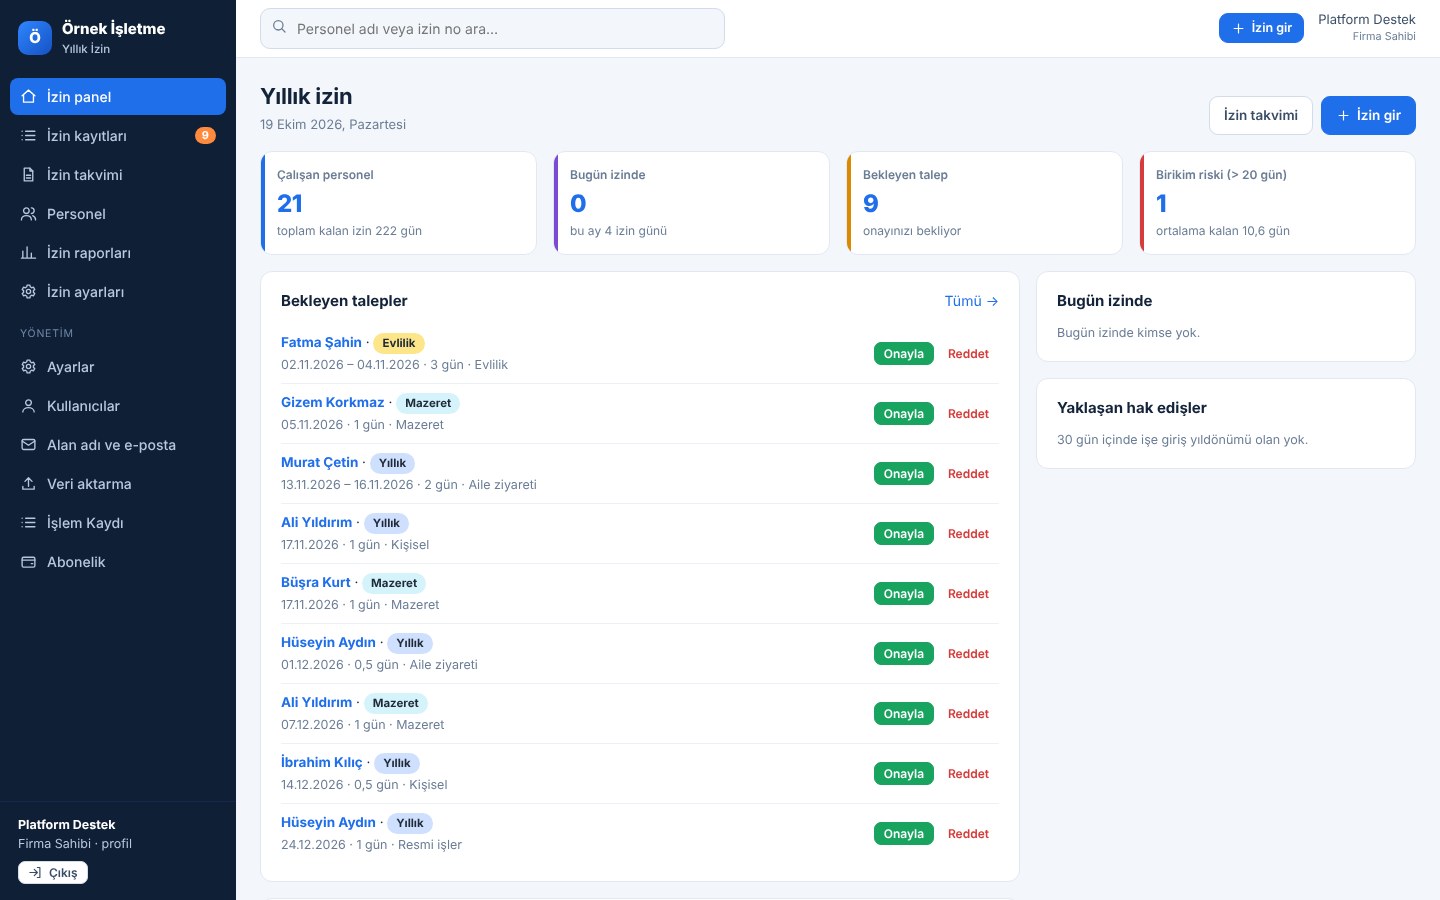1440x900 pixels.
Task: Click the user icon beside Kullanıcılar
Action: click(29, 406)
